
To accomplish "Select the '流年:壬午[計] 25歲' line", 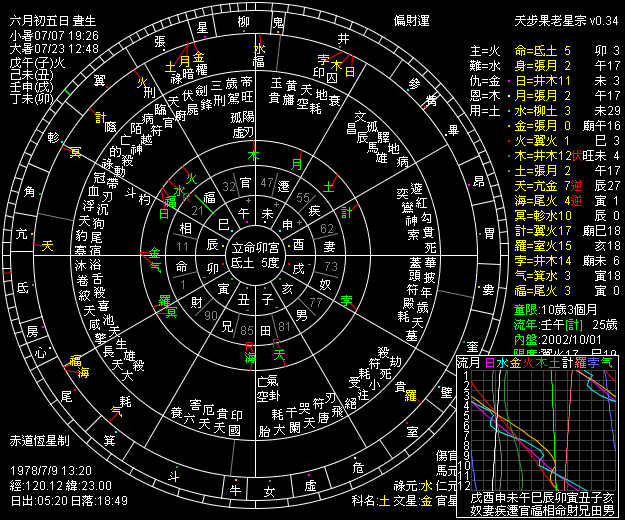I will pos(566,325).
